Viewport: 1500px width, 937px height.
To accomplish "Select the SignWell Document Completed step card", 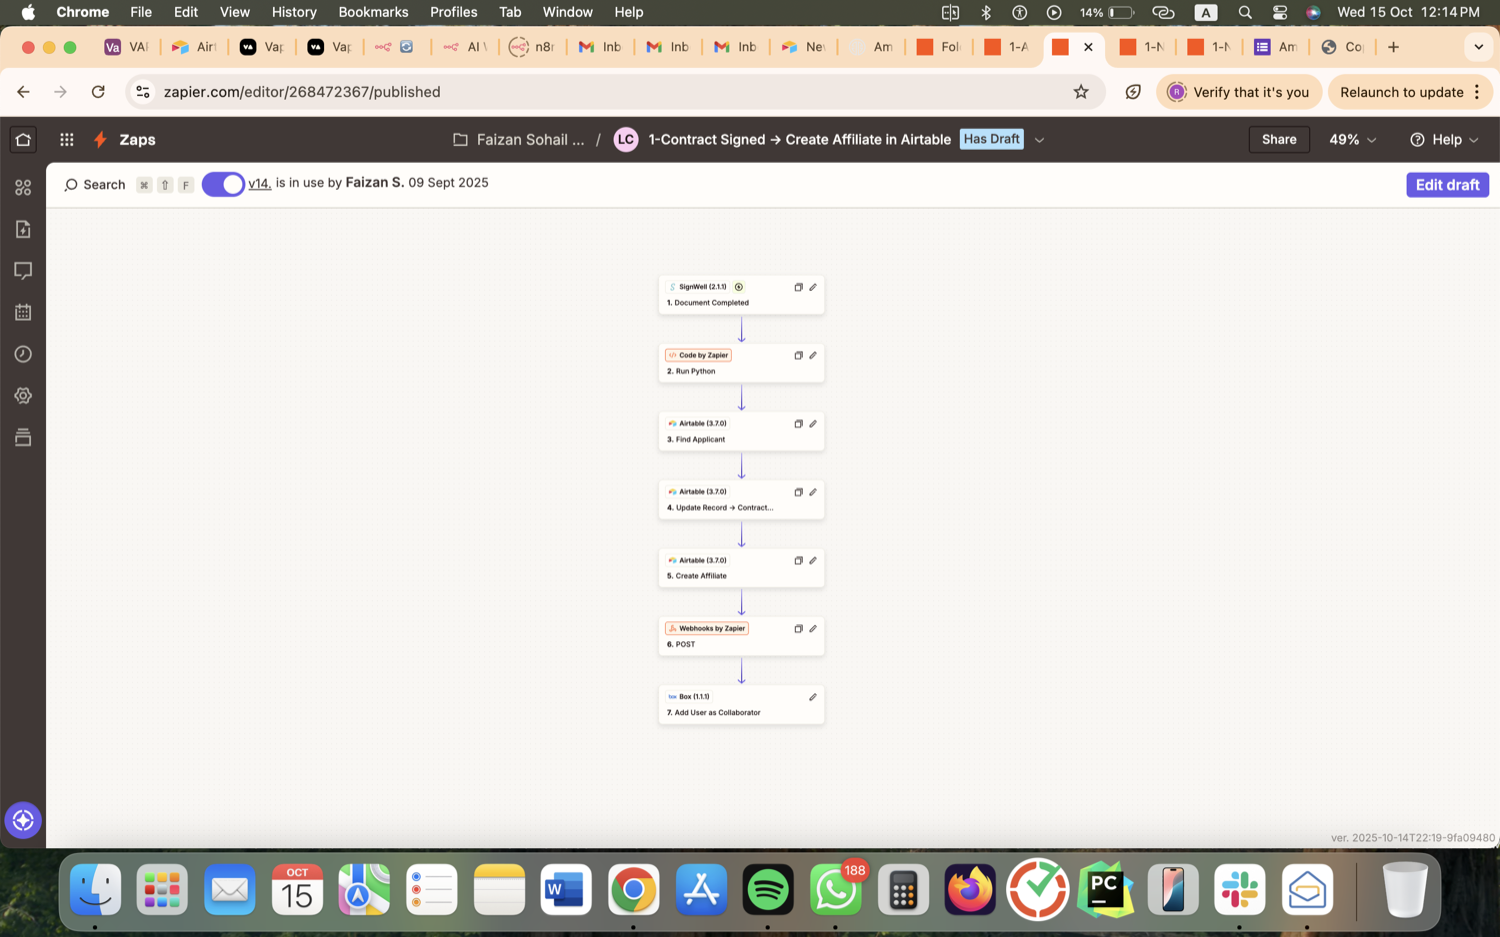I will click(741, 295).
